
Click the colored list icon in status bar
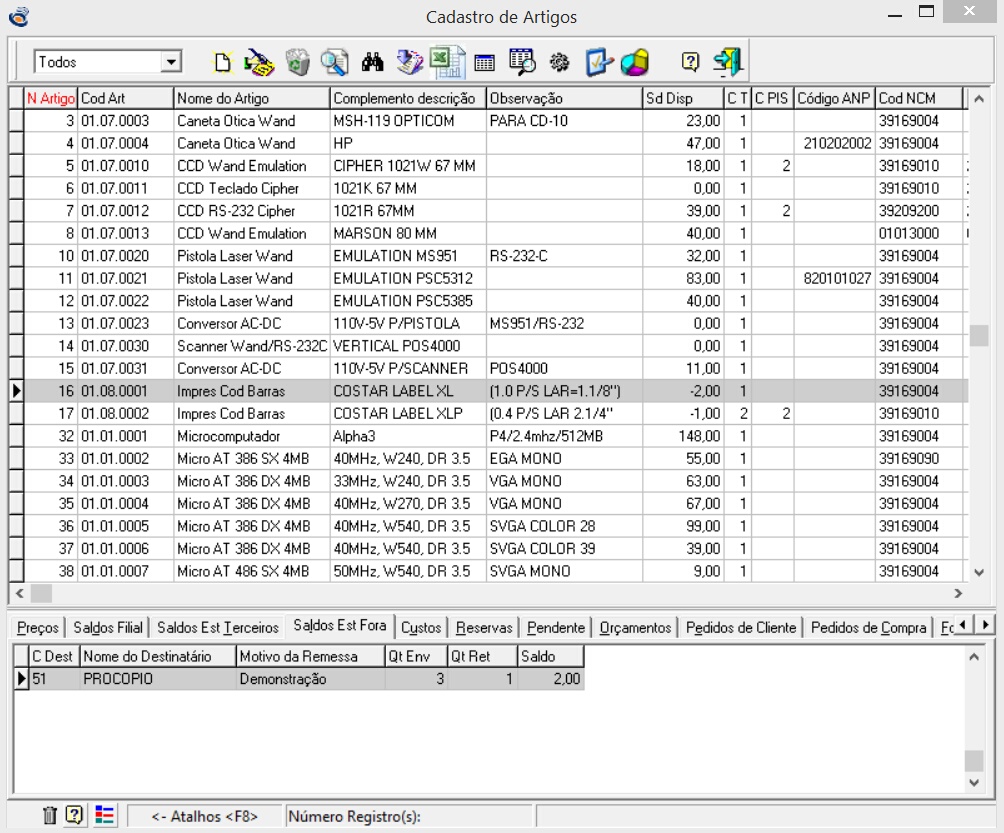pos(104,815)
